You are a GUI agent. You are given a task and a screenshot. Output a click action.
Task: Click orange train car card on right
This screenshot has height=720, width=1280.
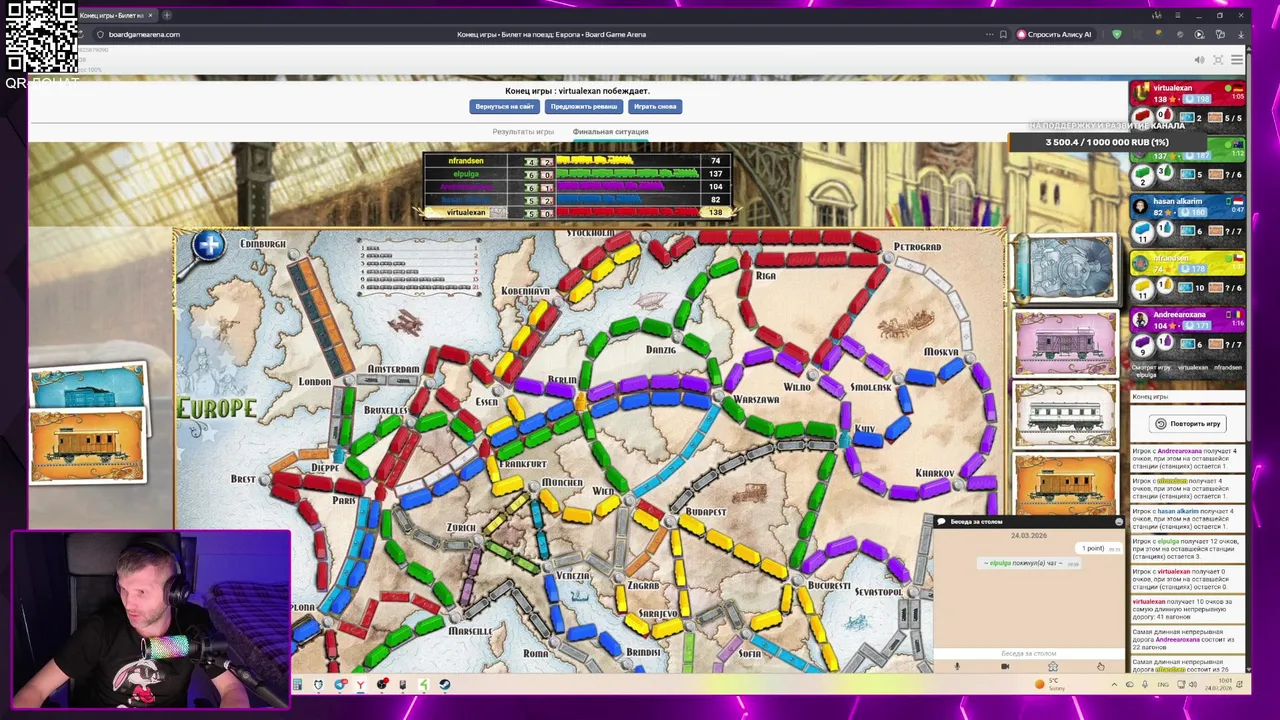1066,486
